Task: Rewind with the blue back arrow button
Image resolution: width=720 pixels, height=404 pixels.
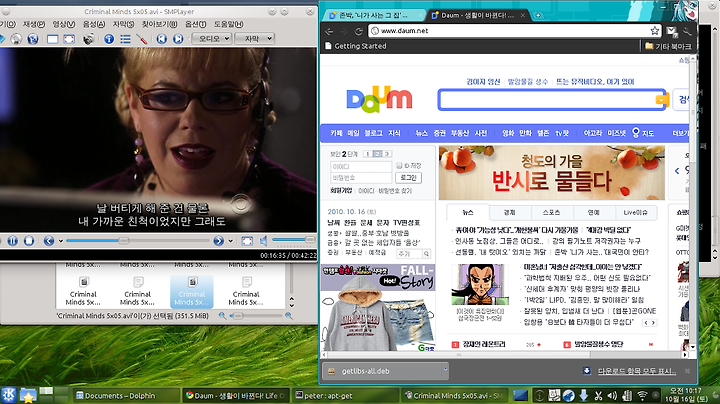Action: [49, 241]
